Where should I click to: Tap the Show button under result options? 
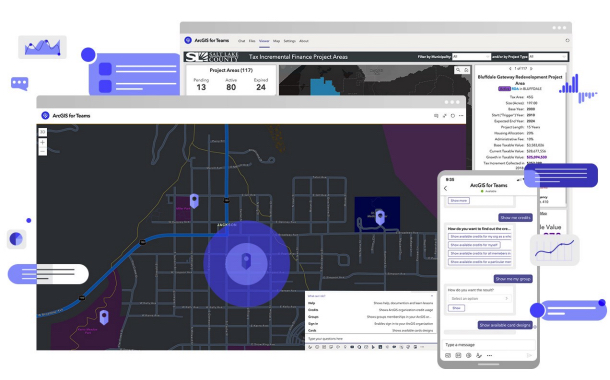[x=456, y=308]
